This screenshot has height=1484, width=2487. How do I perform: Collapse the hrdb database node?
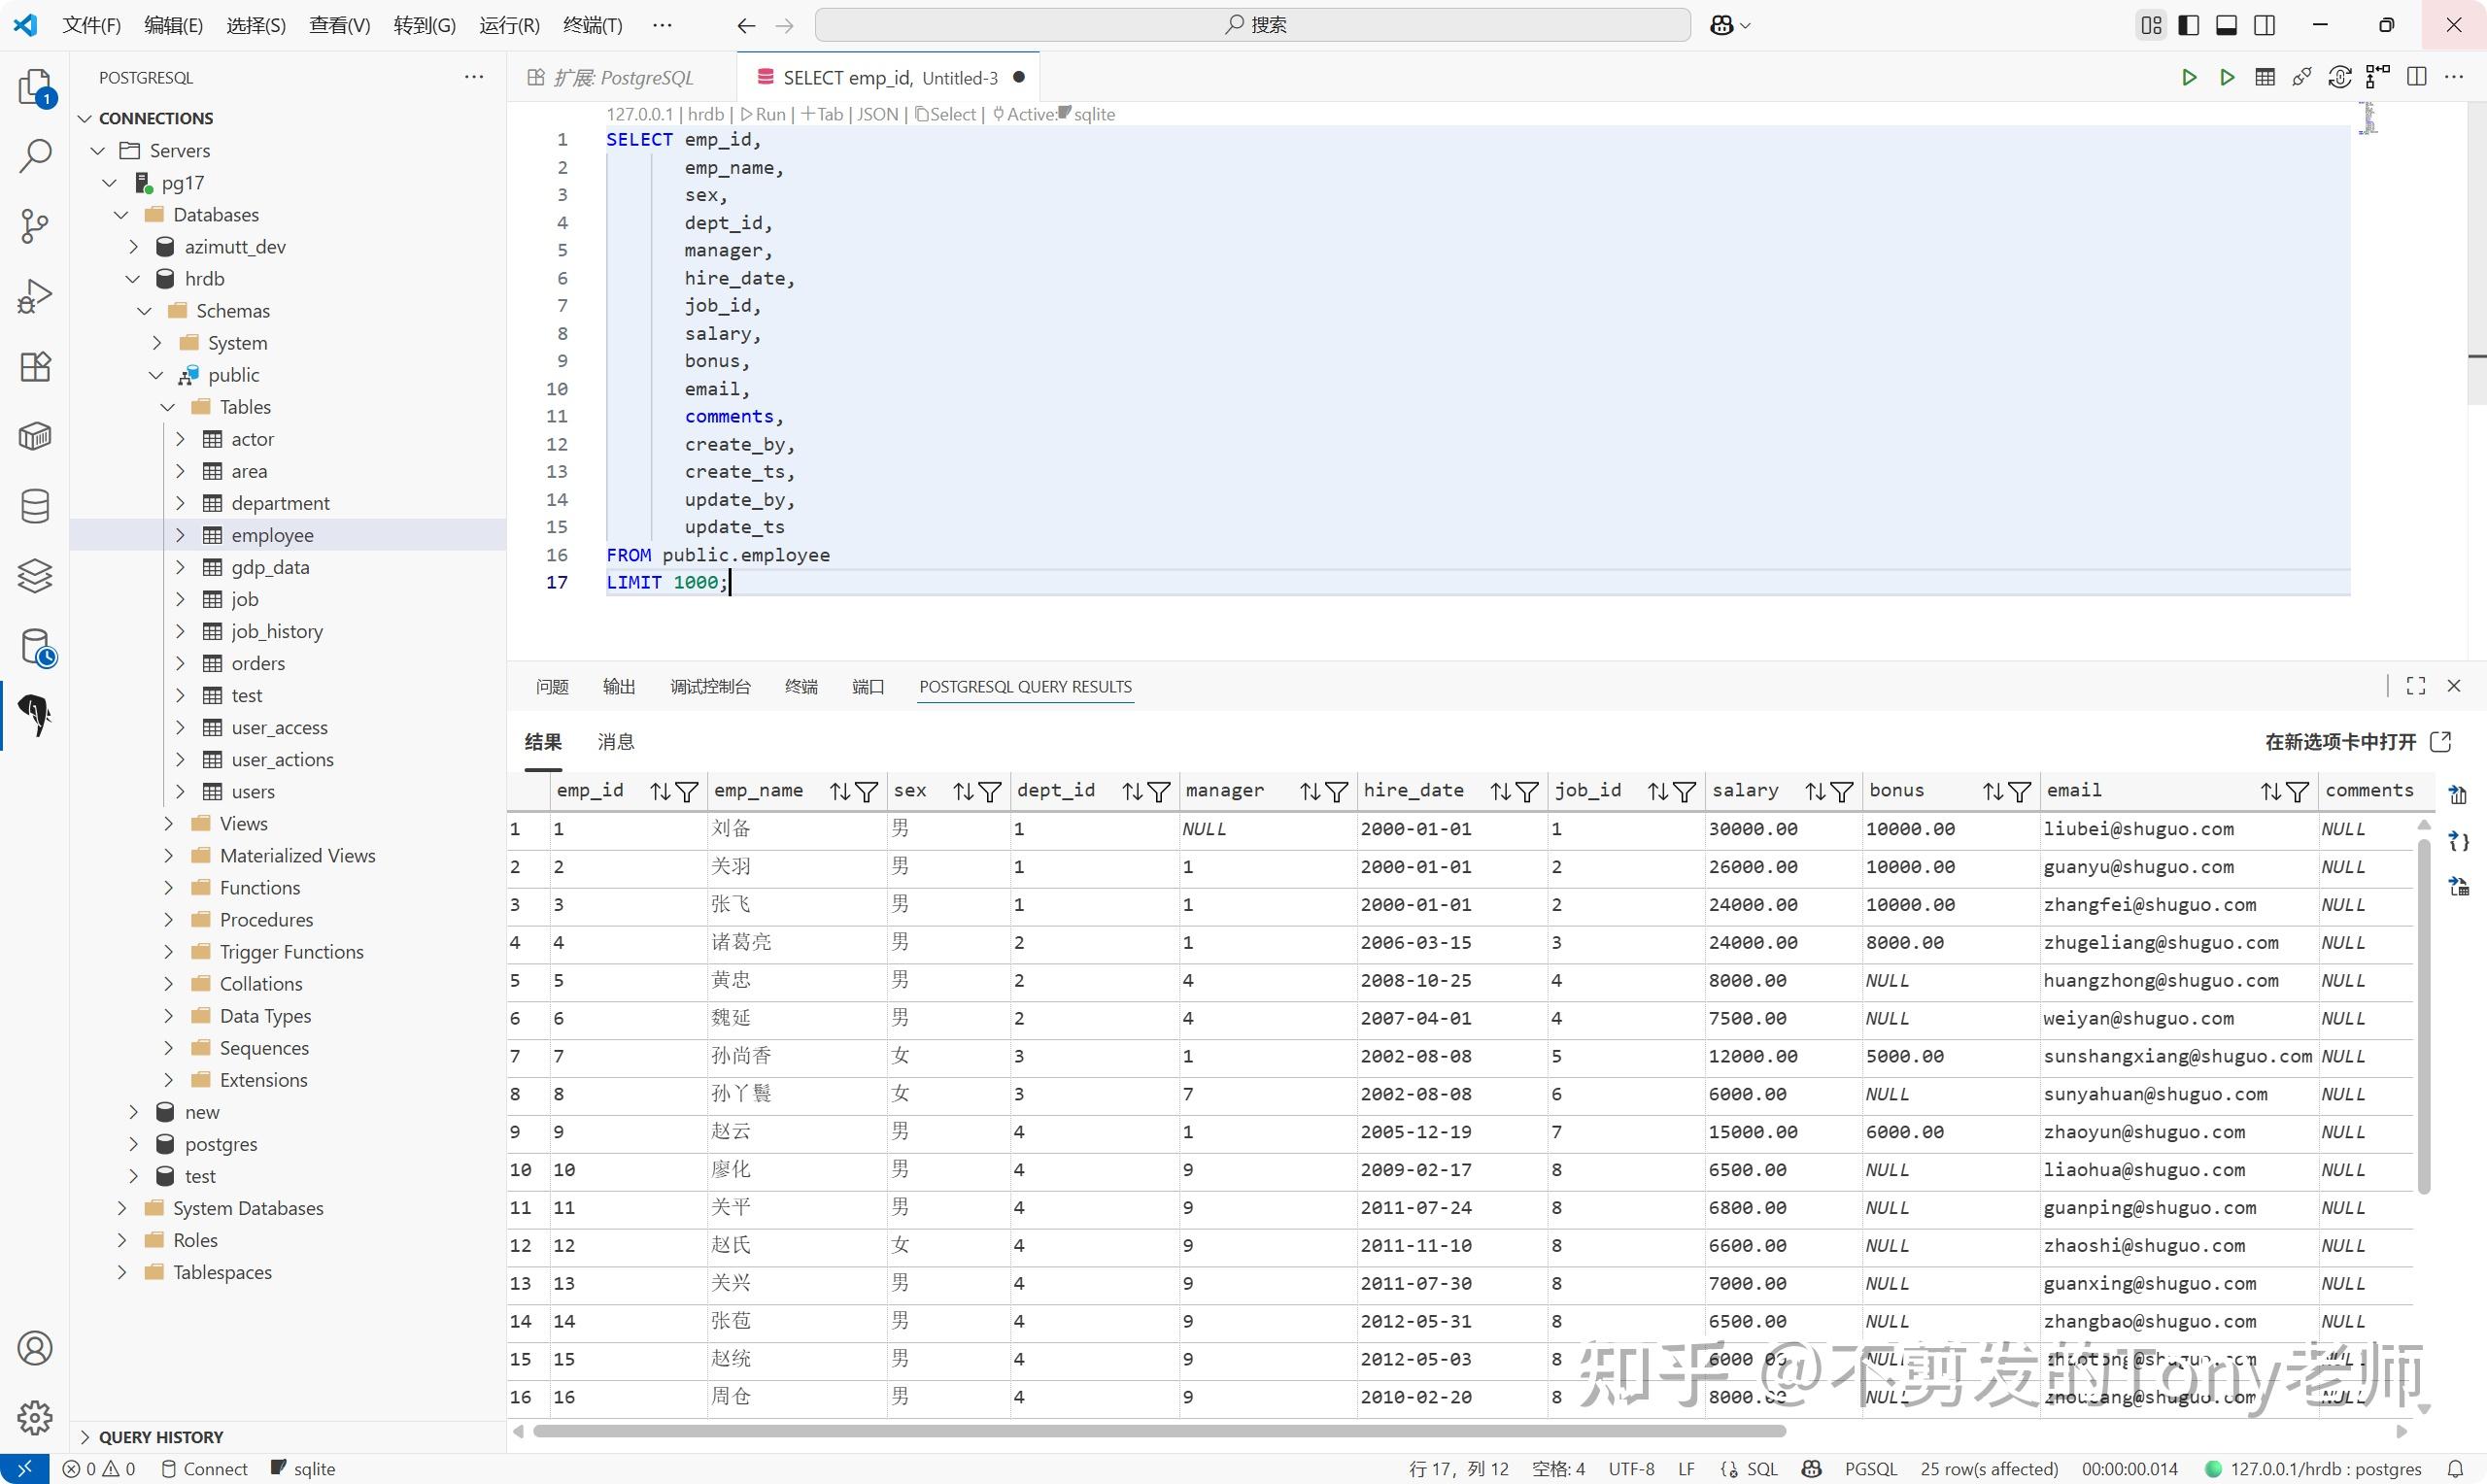click(133, 279)
